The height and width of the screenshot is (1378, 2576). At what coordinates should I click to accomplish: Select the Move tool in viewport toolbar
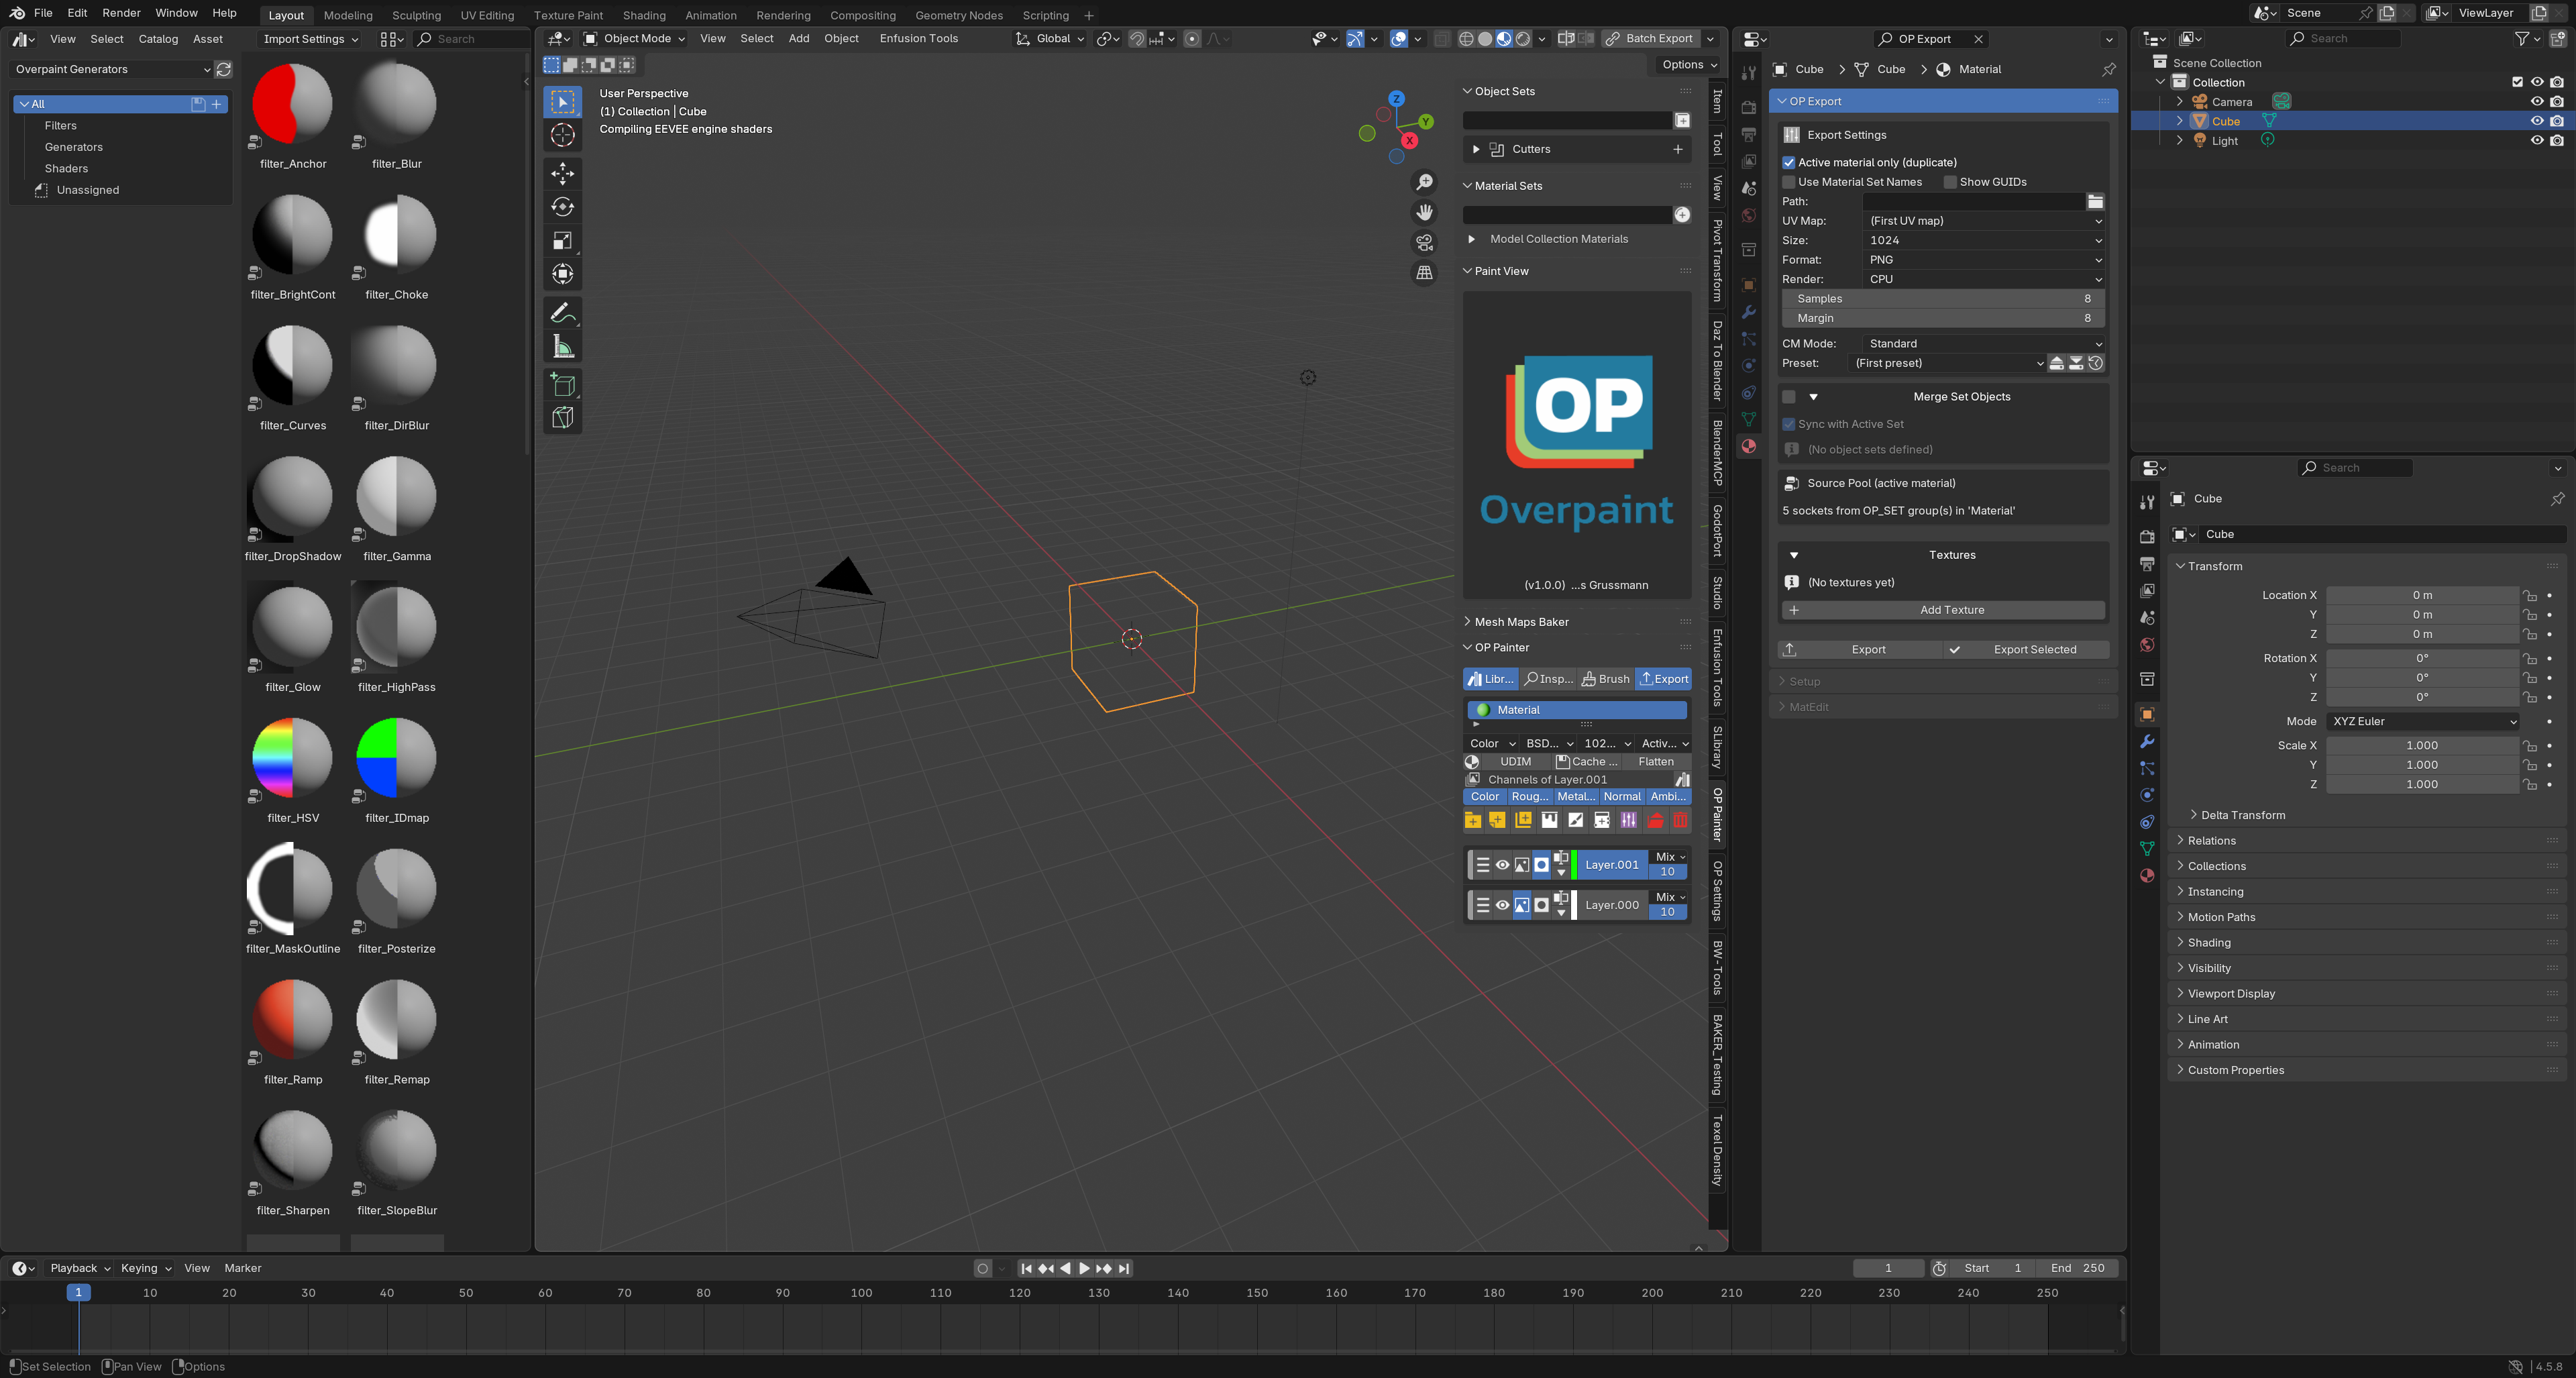tap(563, 173)
